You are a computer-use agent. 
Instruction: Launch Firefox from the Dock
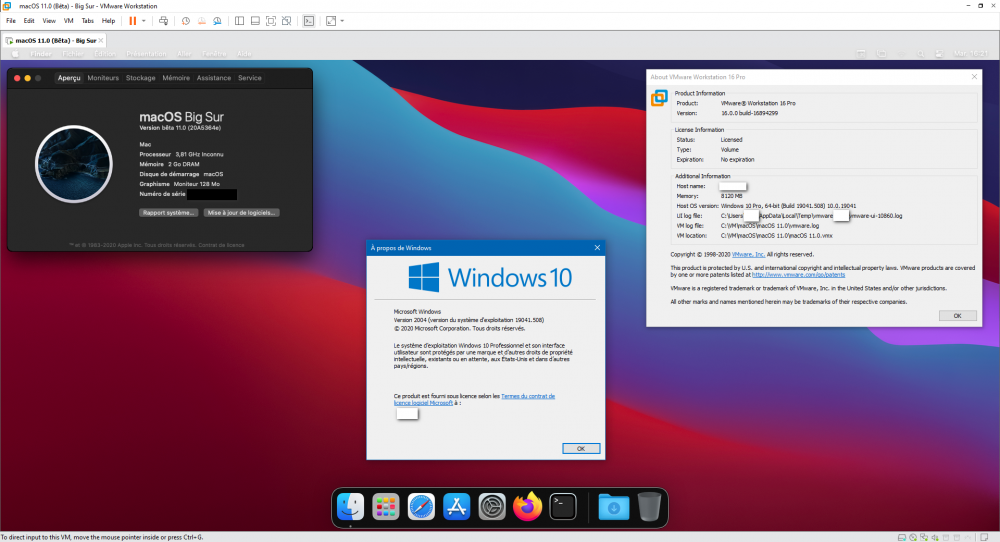(x=527, y=507)
